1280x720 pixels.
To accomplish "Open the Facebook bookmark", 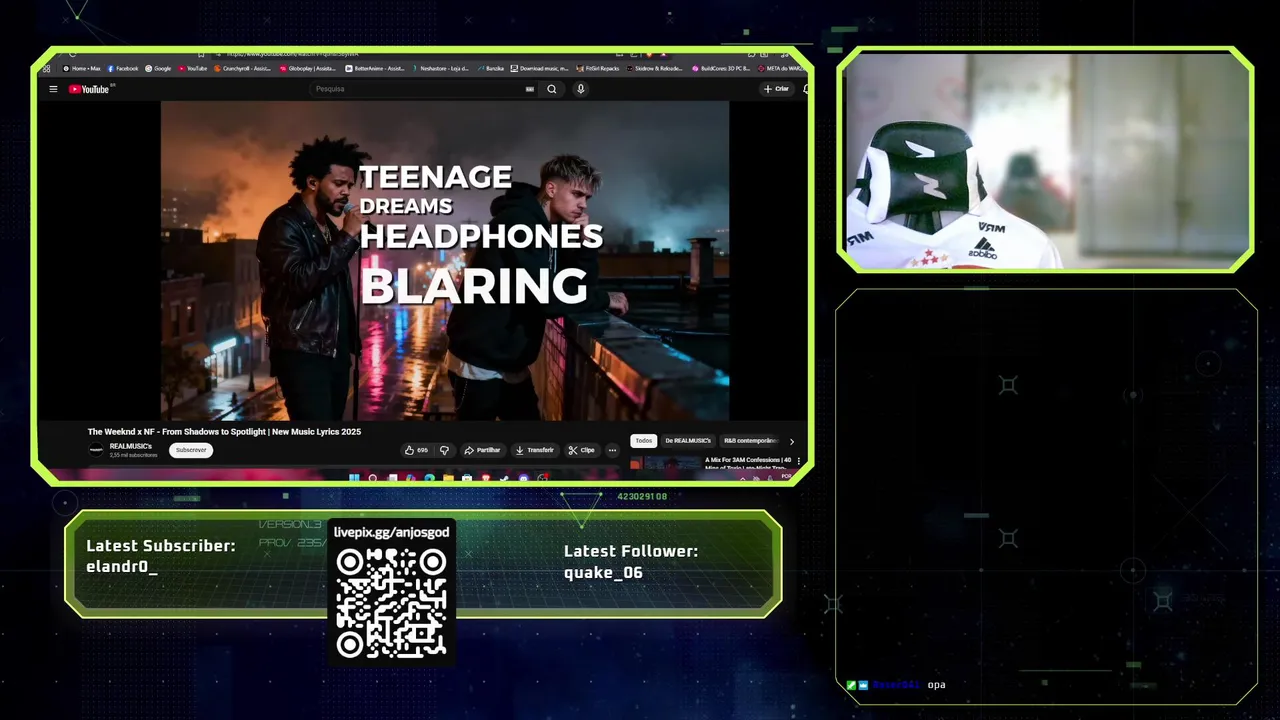I will point(123,69).
